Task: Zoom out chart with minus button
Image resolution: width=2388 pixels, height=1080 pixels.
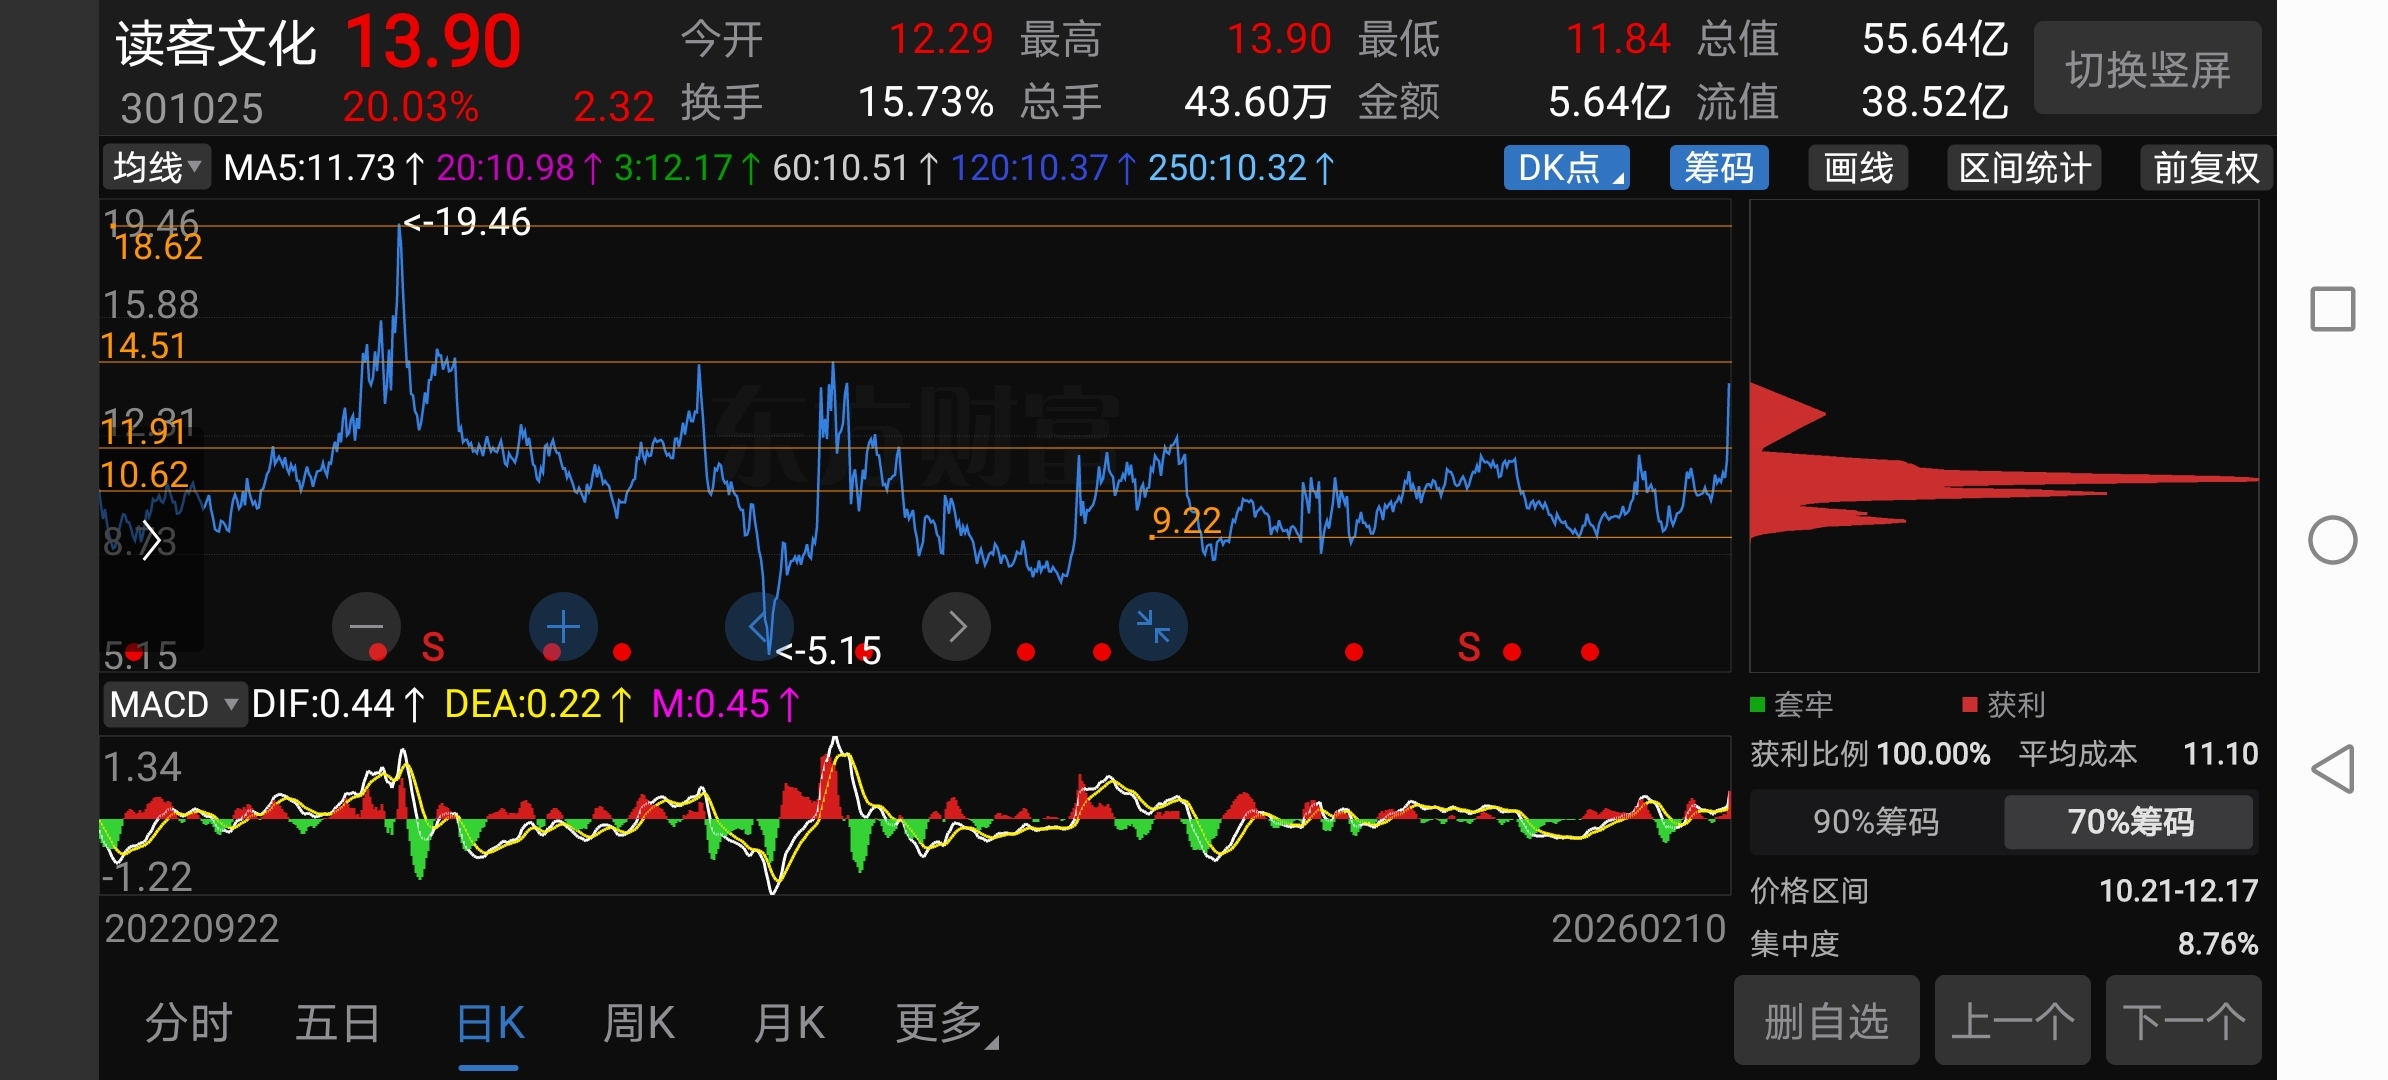Action: [x=366, y=627]
